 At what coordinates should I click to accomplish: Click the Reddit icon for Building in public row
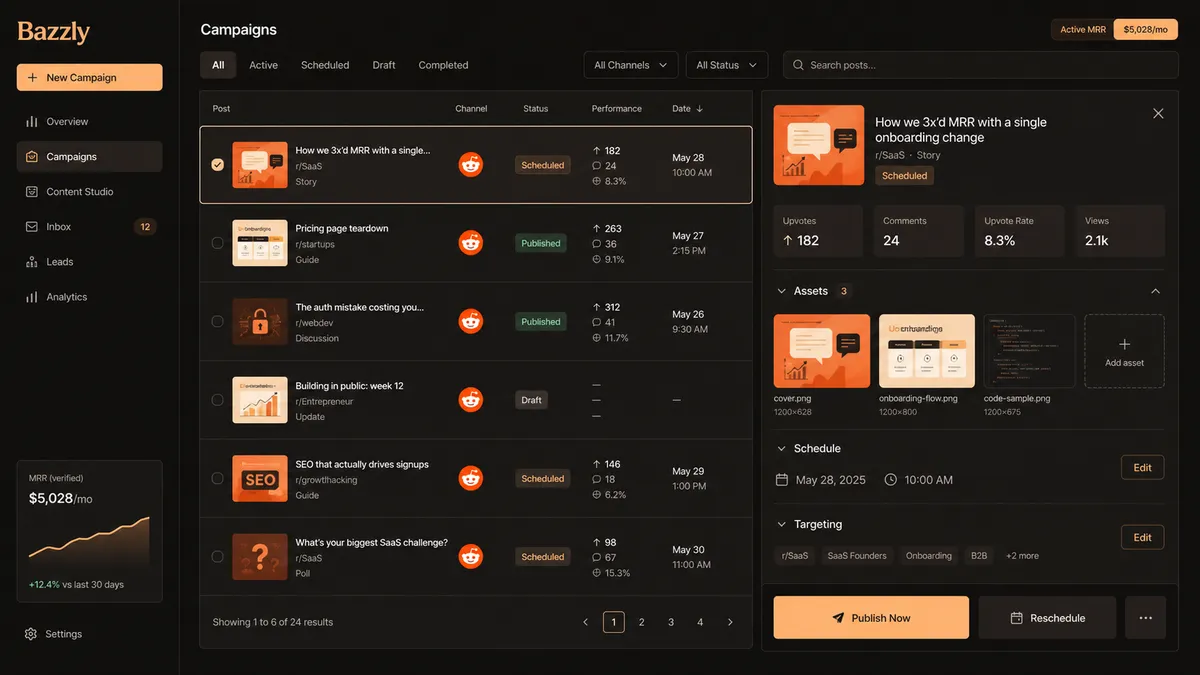pos(470,400)
